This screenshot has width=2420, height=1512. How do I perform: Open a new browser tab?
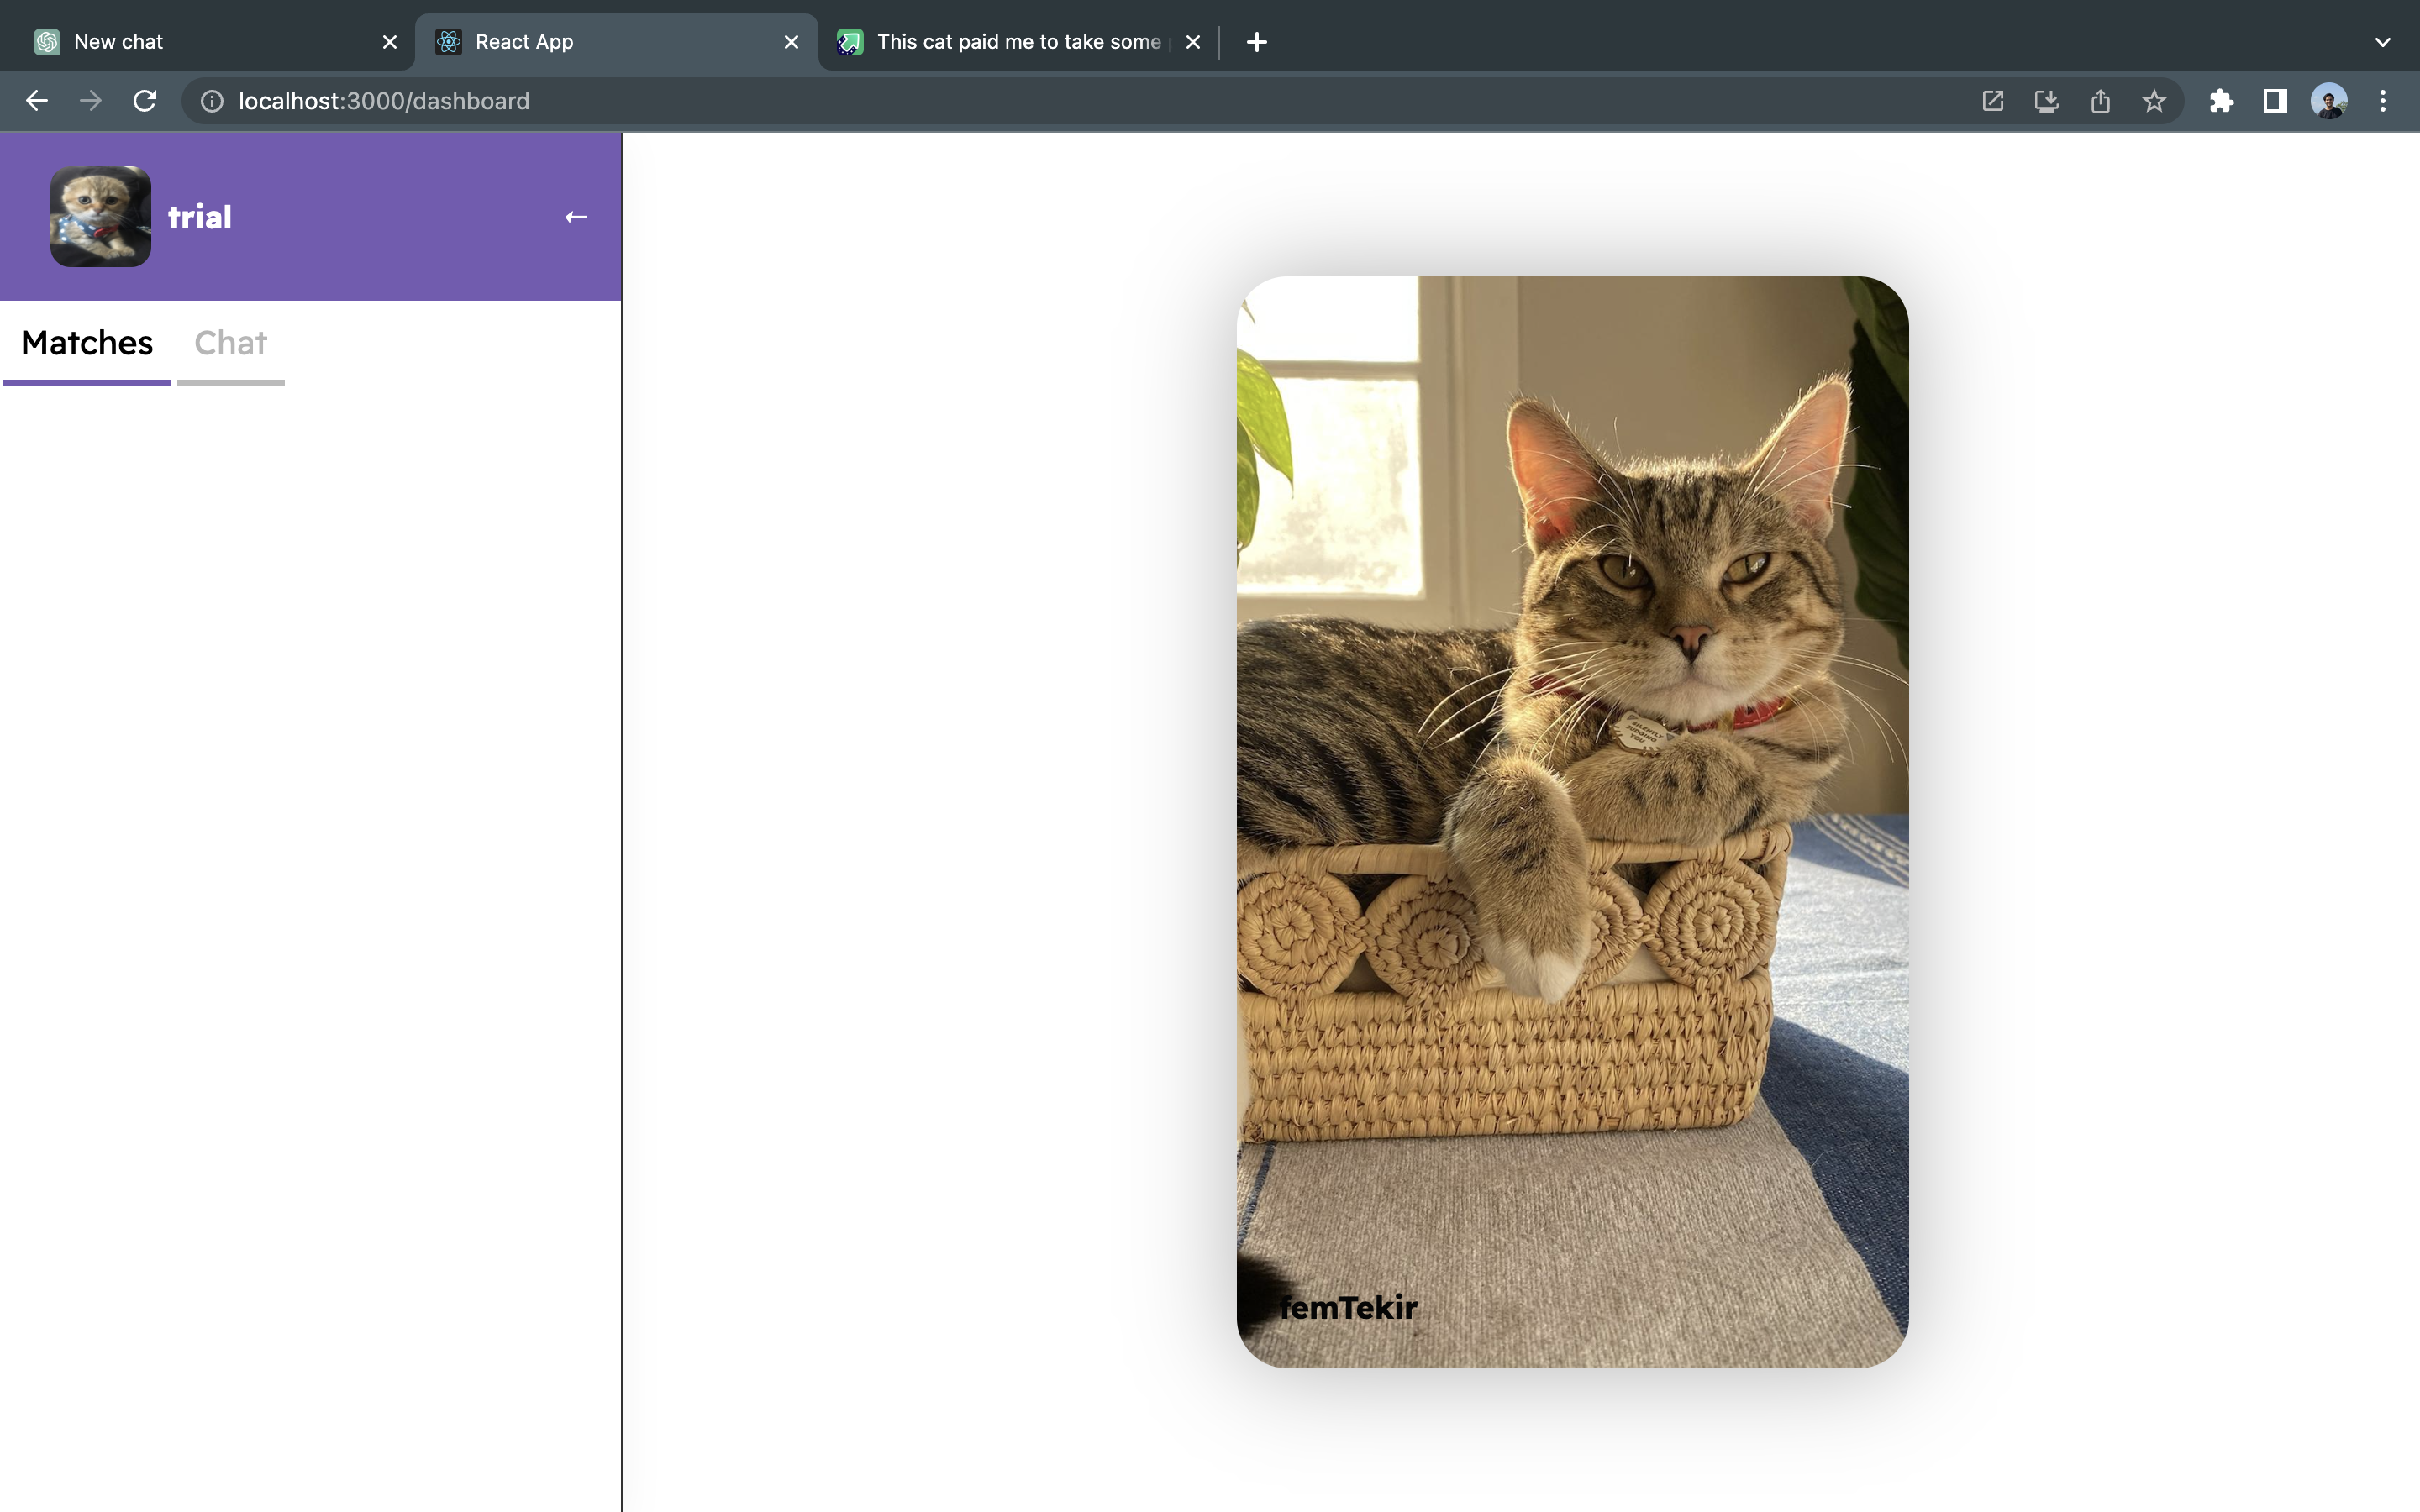[1257, 42]
